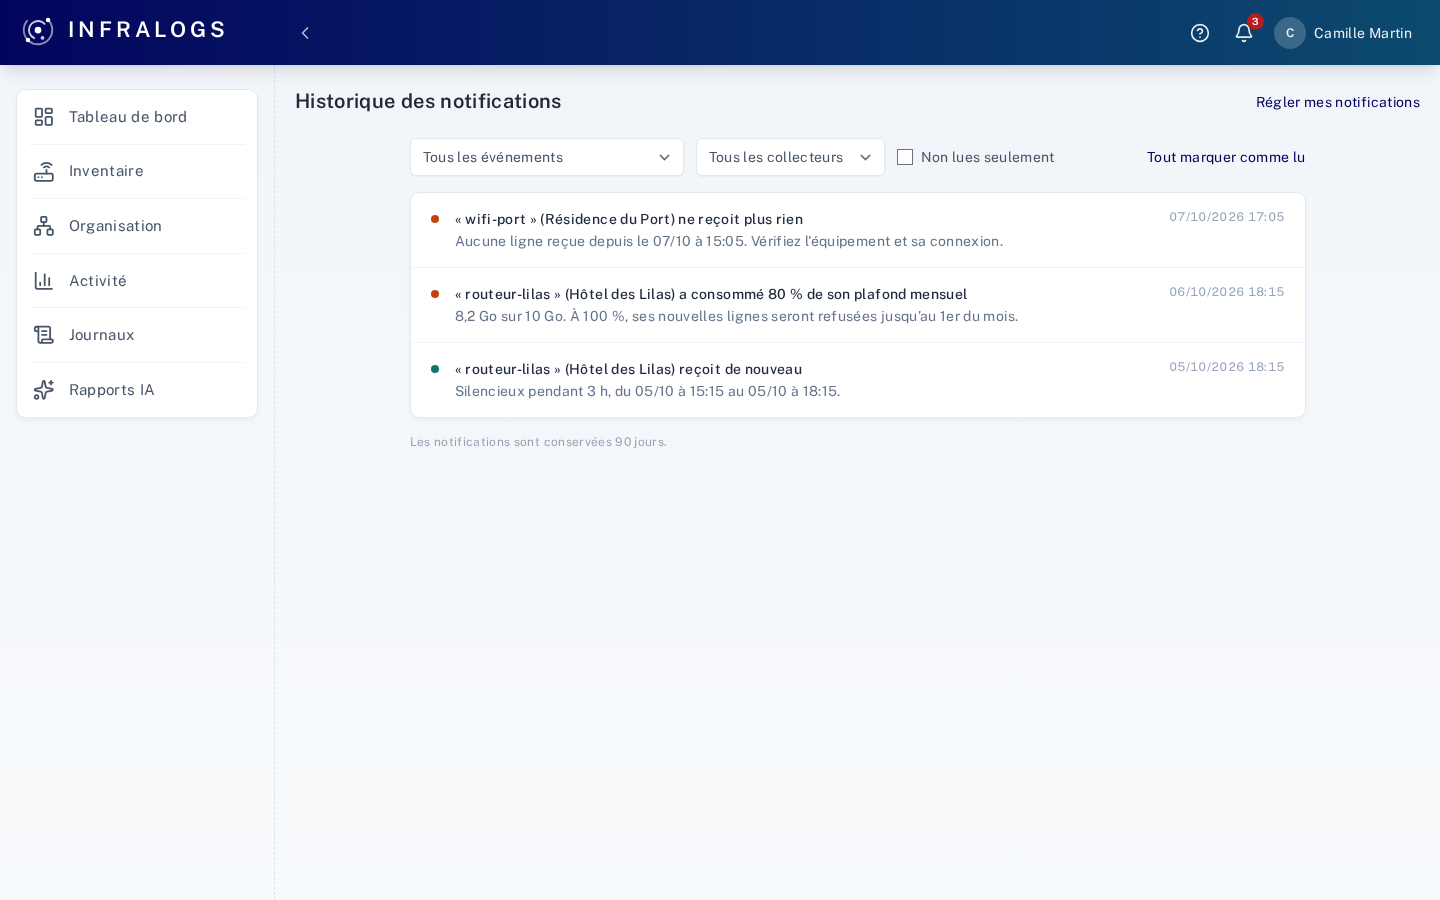Click 'Historique des notifications' heading

428,101
